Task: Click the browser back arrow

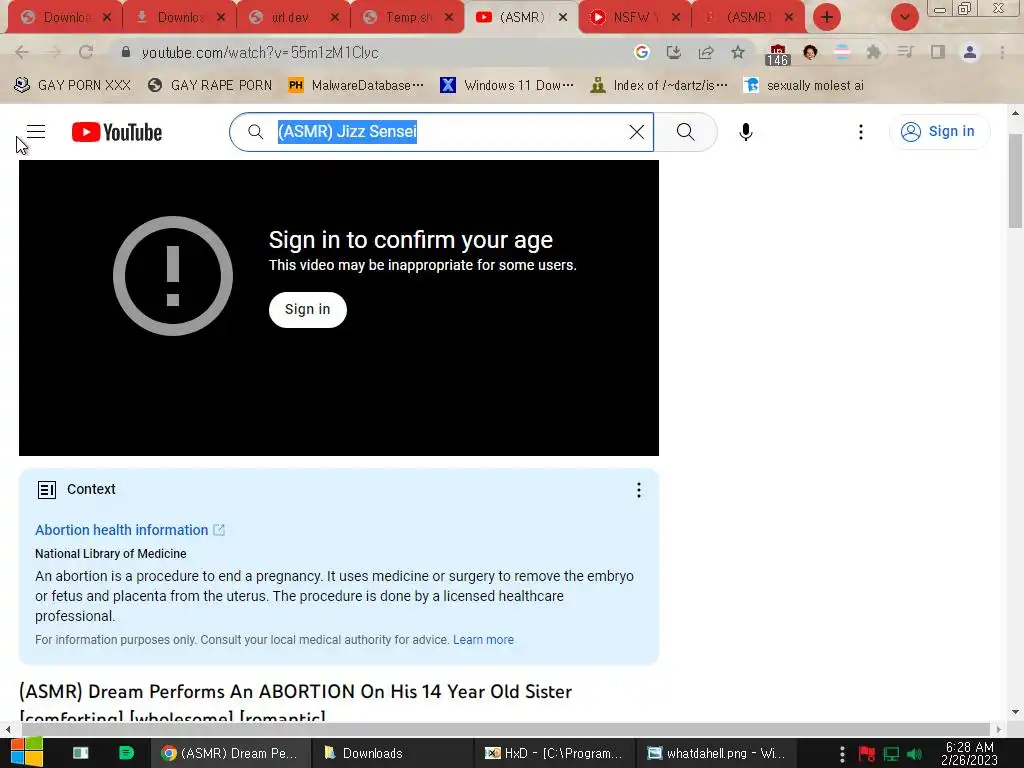Action: click(x=22, y=52)
